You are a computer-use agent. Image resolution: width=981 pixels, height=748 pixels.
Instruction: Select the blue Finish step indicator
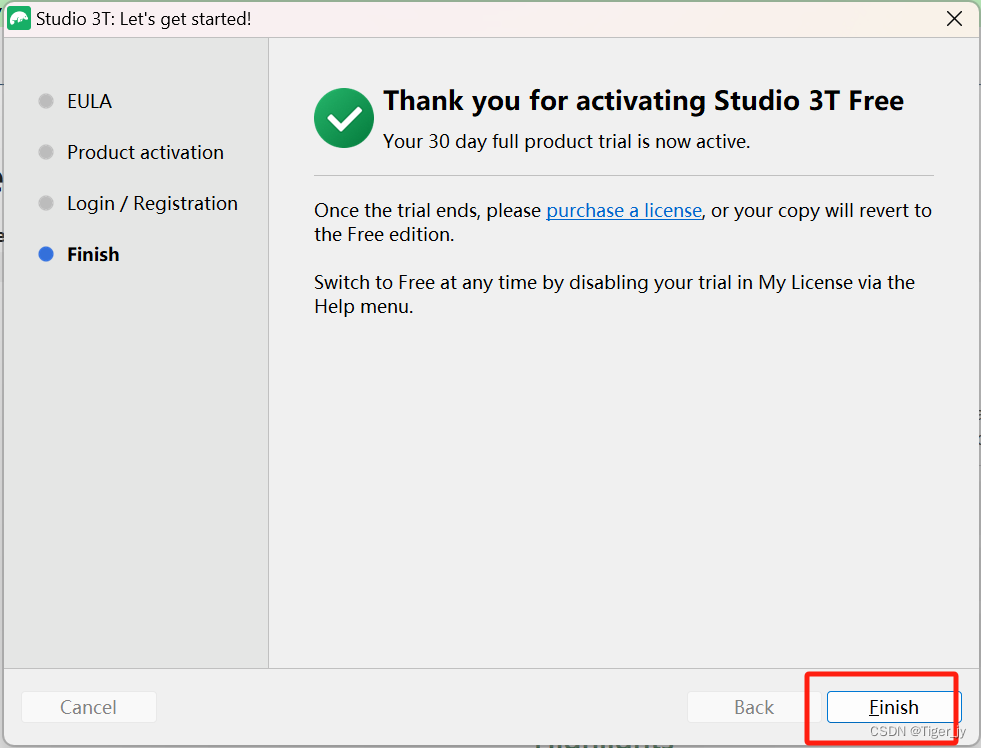pos(45,254)
